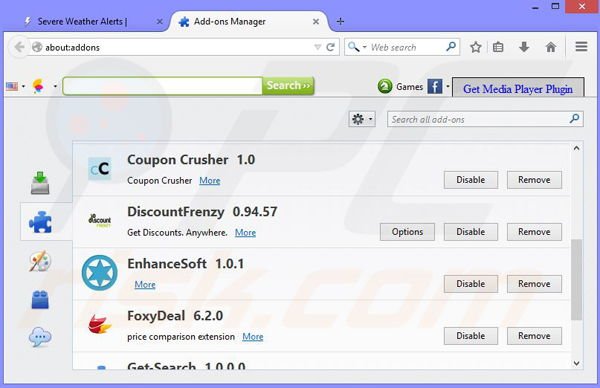Viewport: 600px width, 388px height.
Task: Expand dropdown next to colorful toolbar logo
Action: click(x=55, y=86)
